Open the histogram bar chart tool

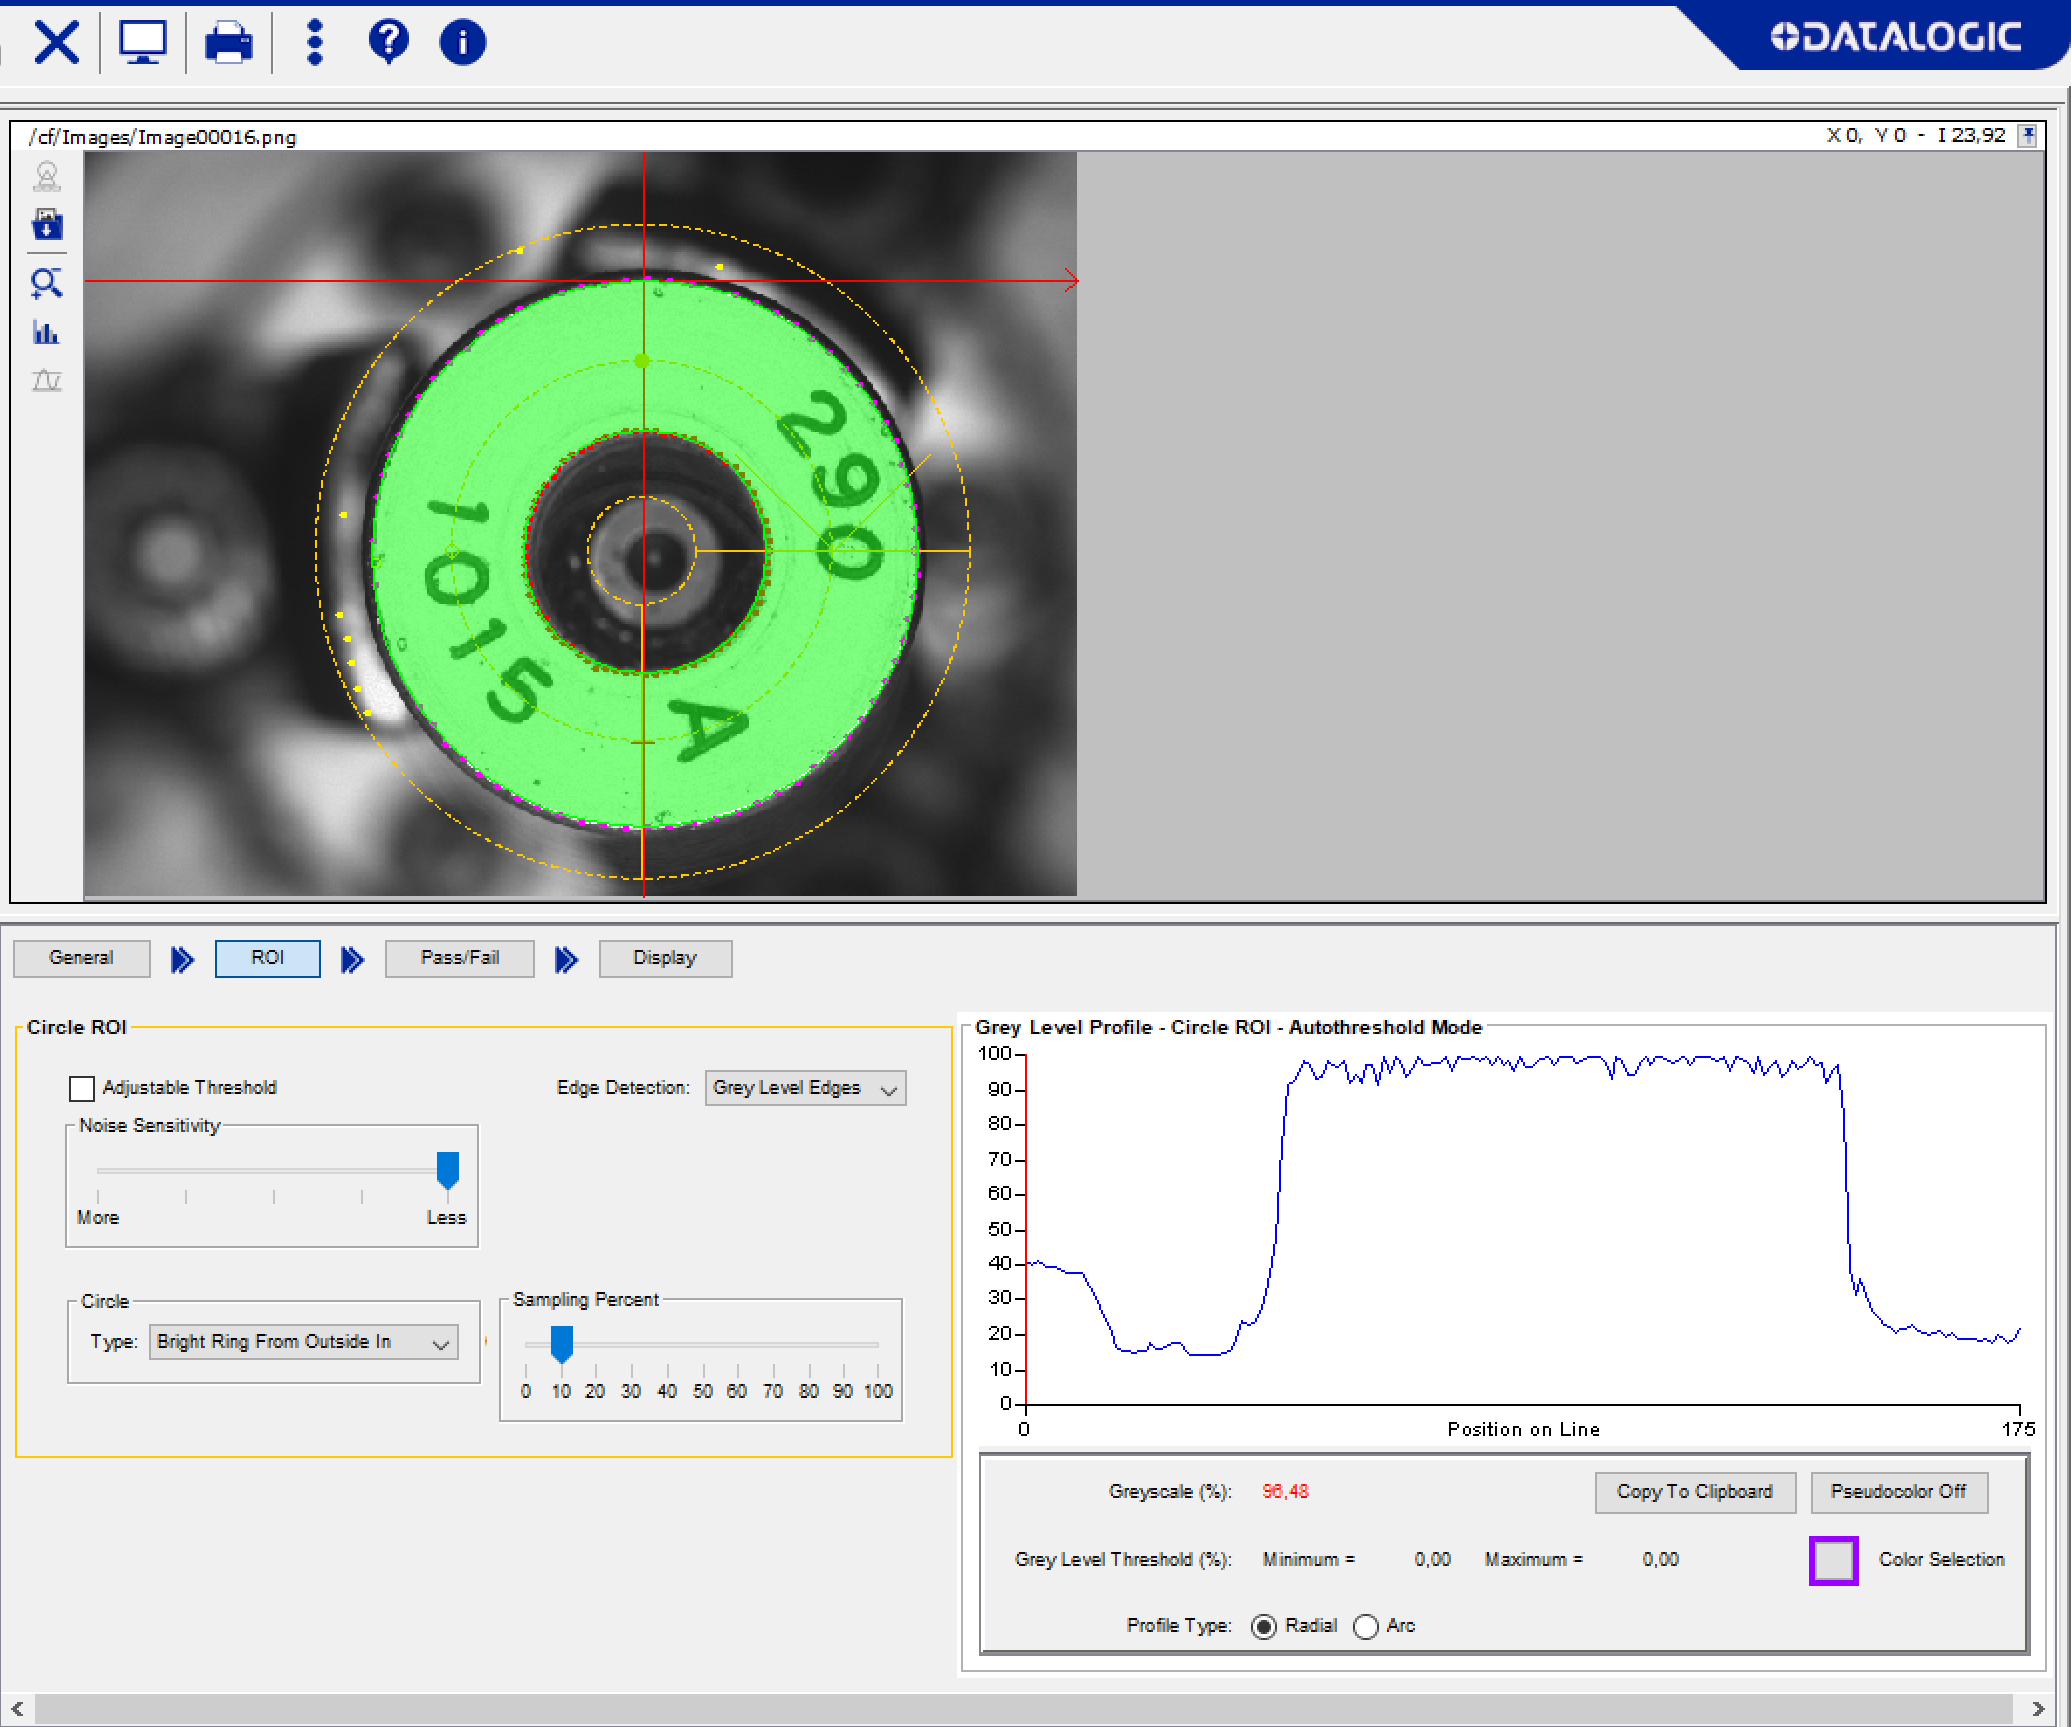[x=46, y=333]
